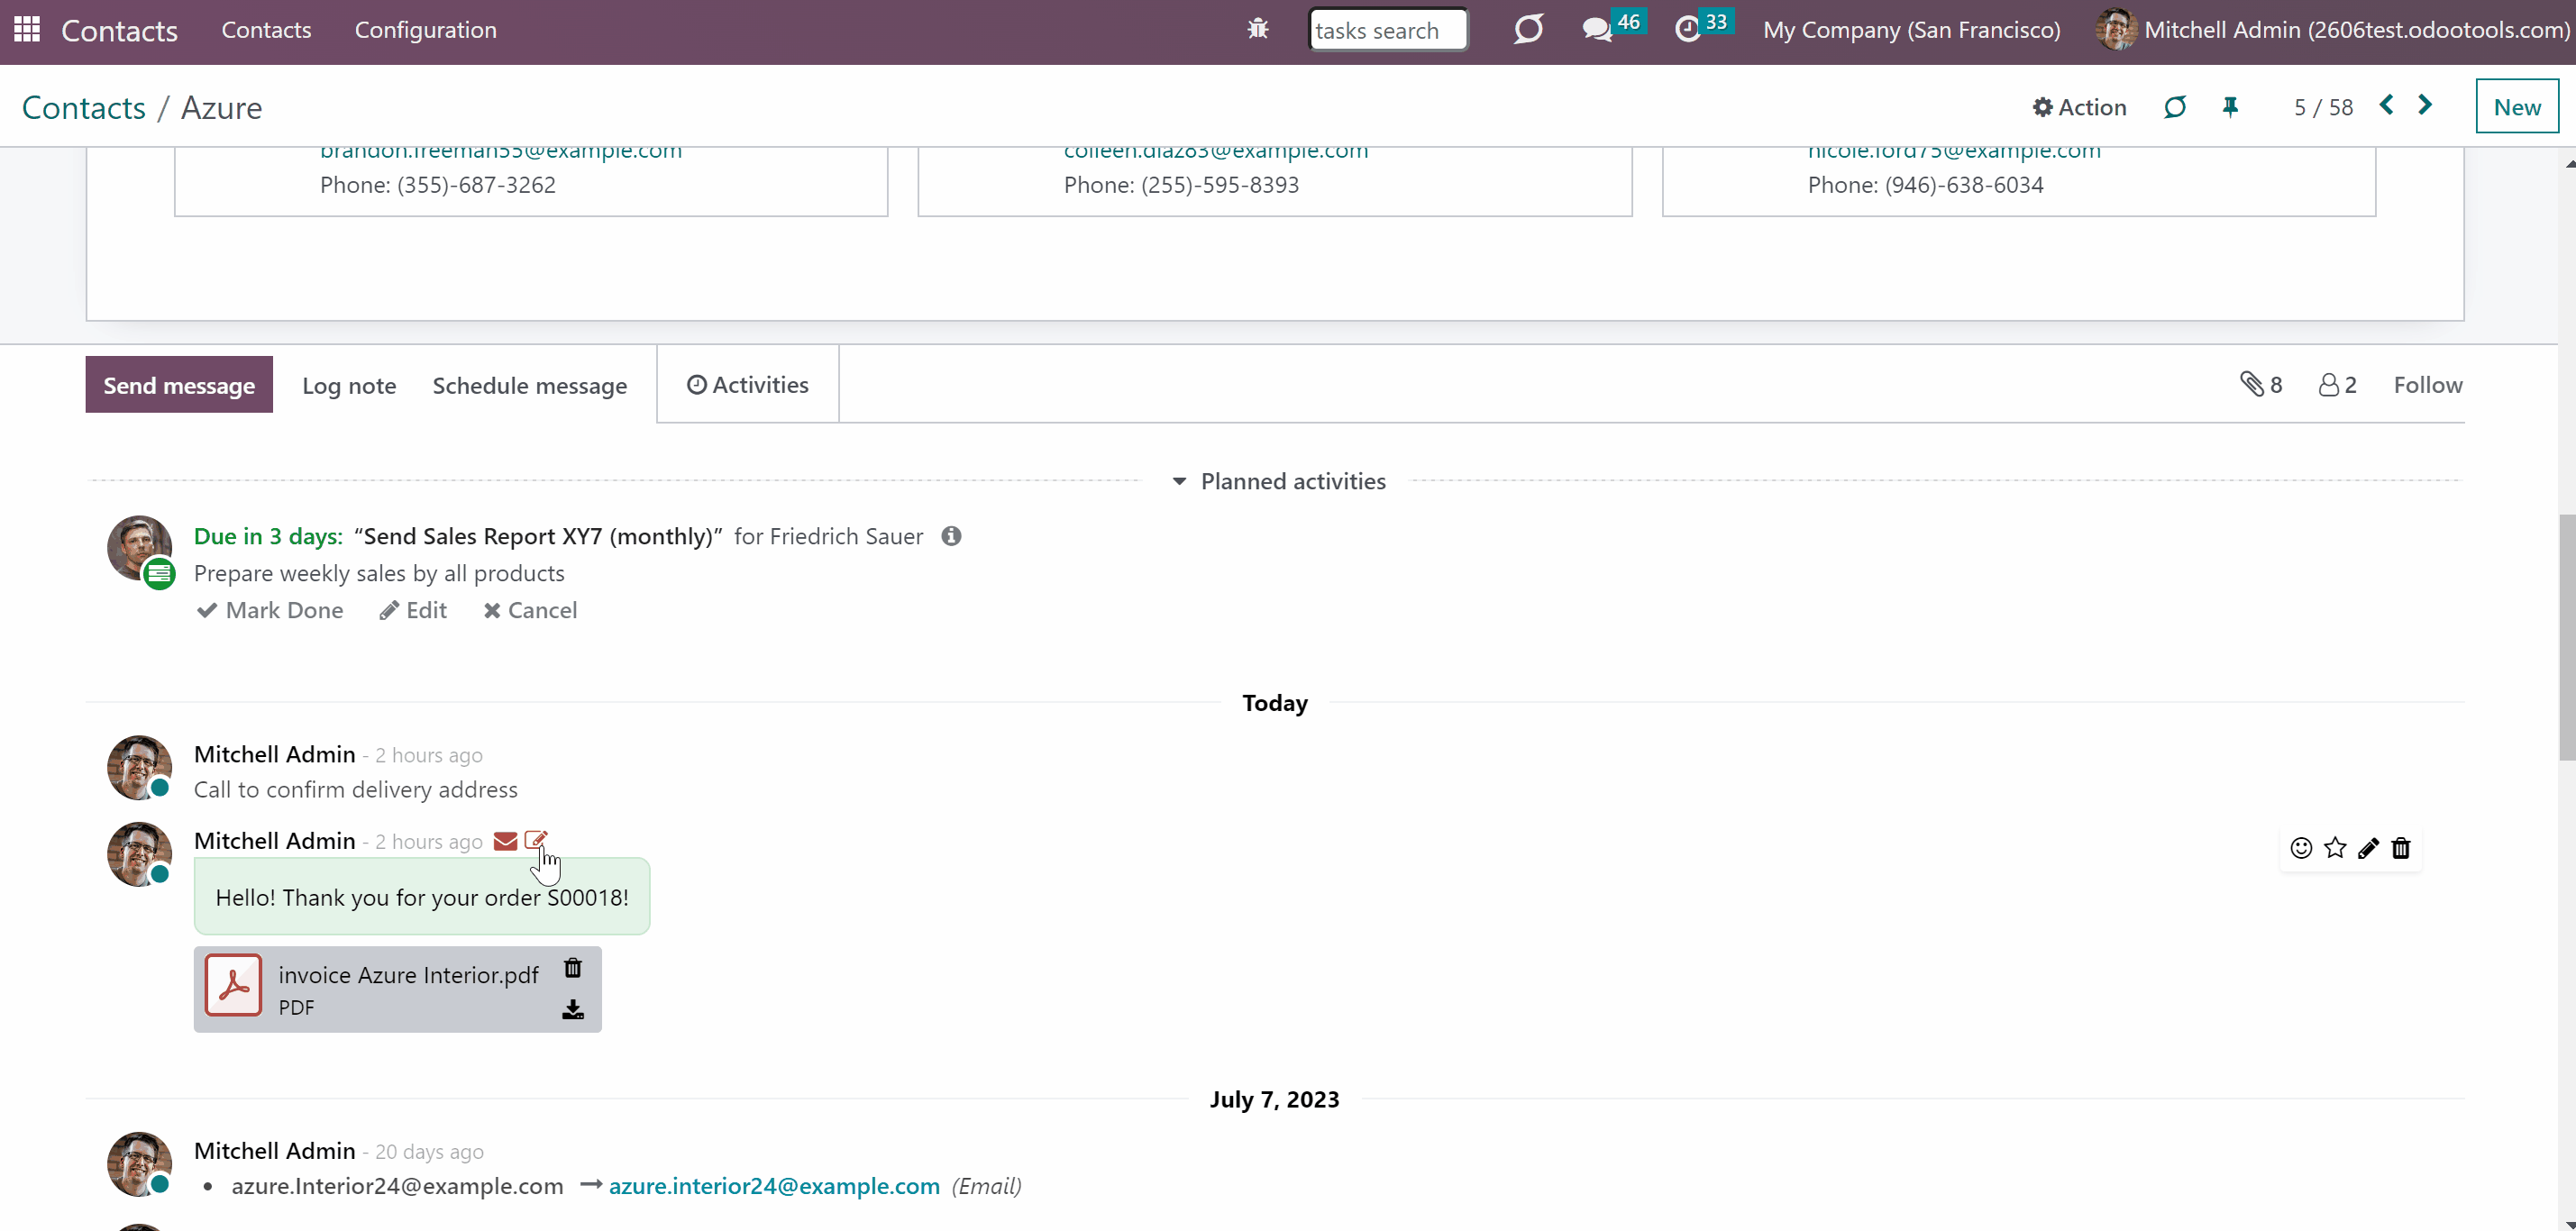The width and height of the screenshot is (2576, 1231).
Task: Click the 'Due in 3 days:' label
Action: click(268, 537)
